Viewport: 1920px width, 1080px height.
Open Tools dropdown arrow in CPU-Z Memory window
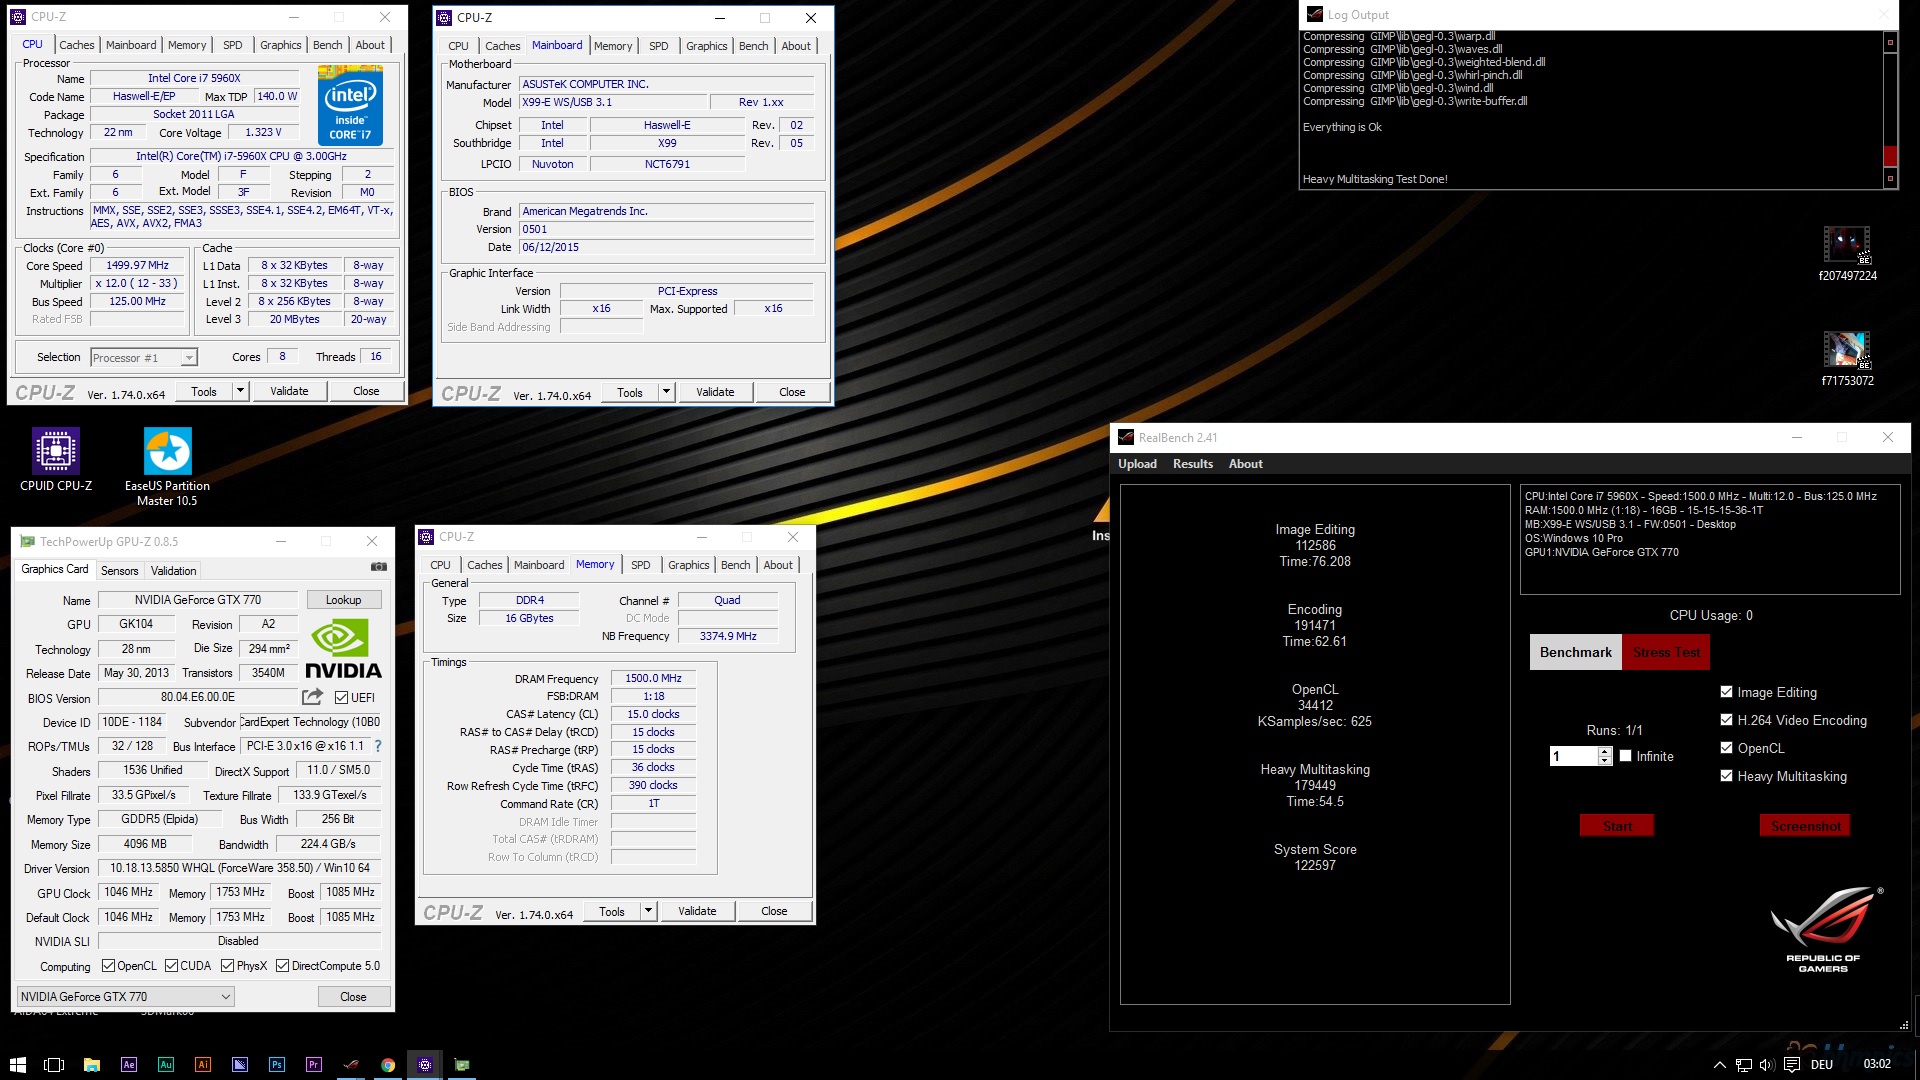click(x=648, y=911)
